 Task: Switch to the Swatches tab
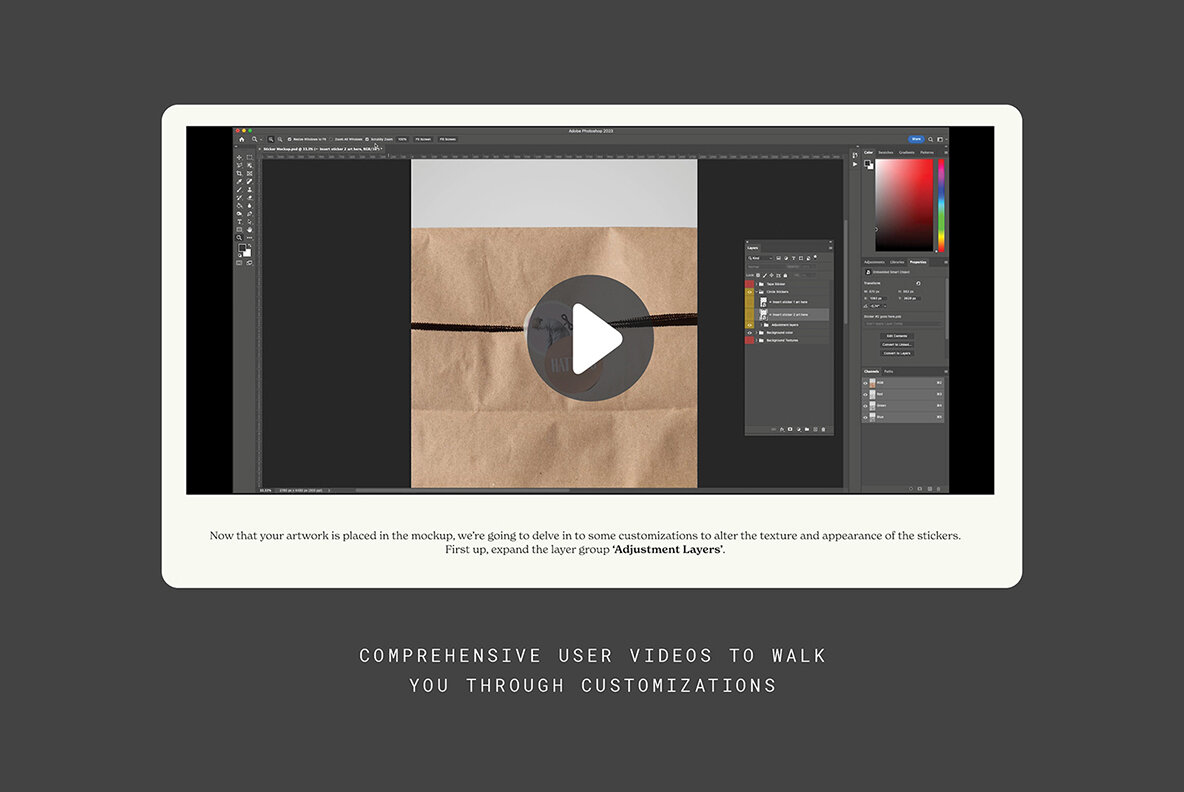885,152
